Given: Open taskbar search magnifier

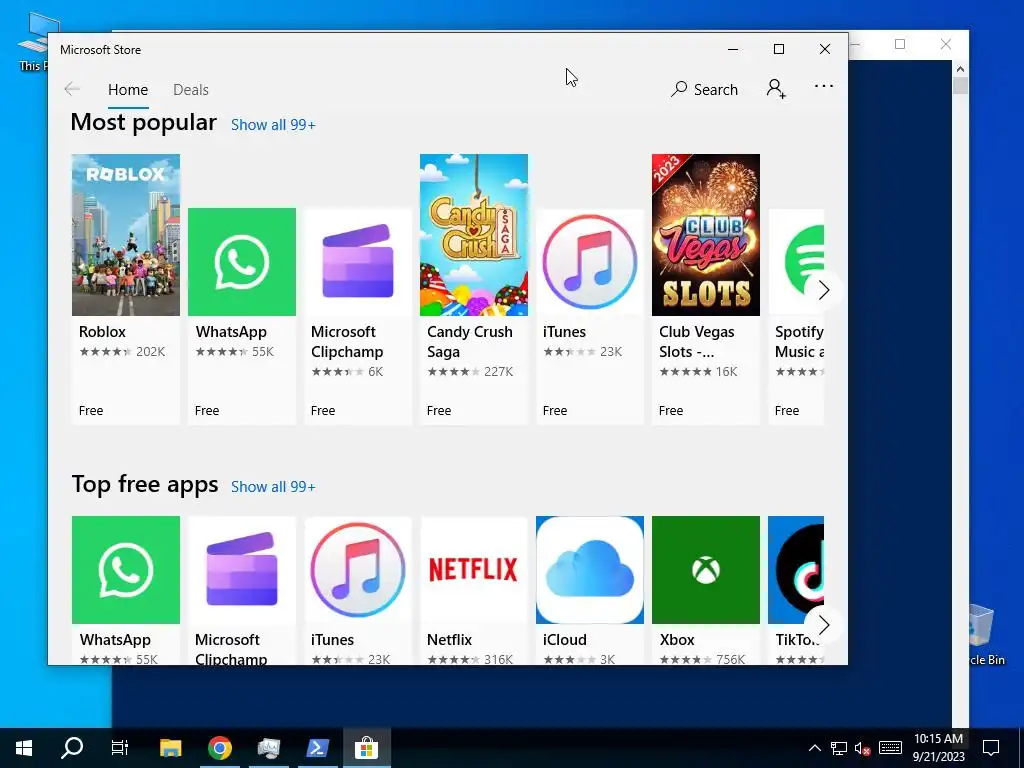Looking at the screenshot, I should 72,748.
